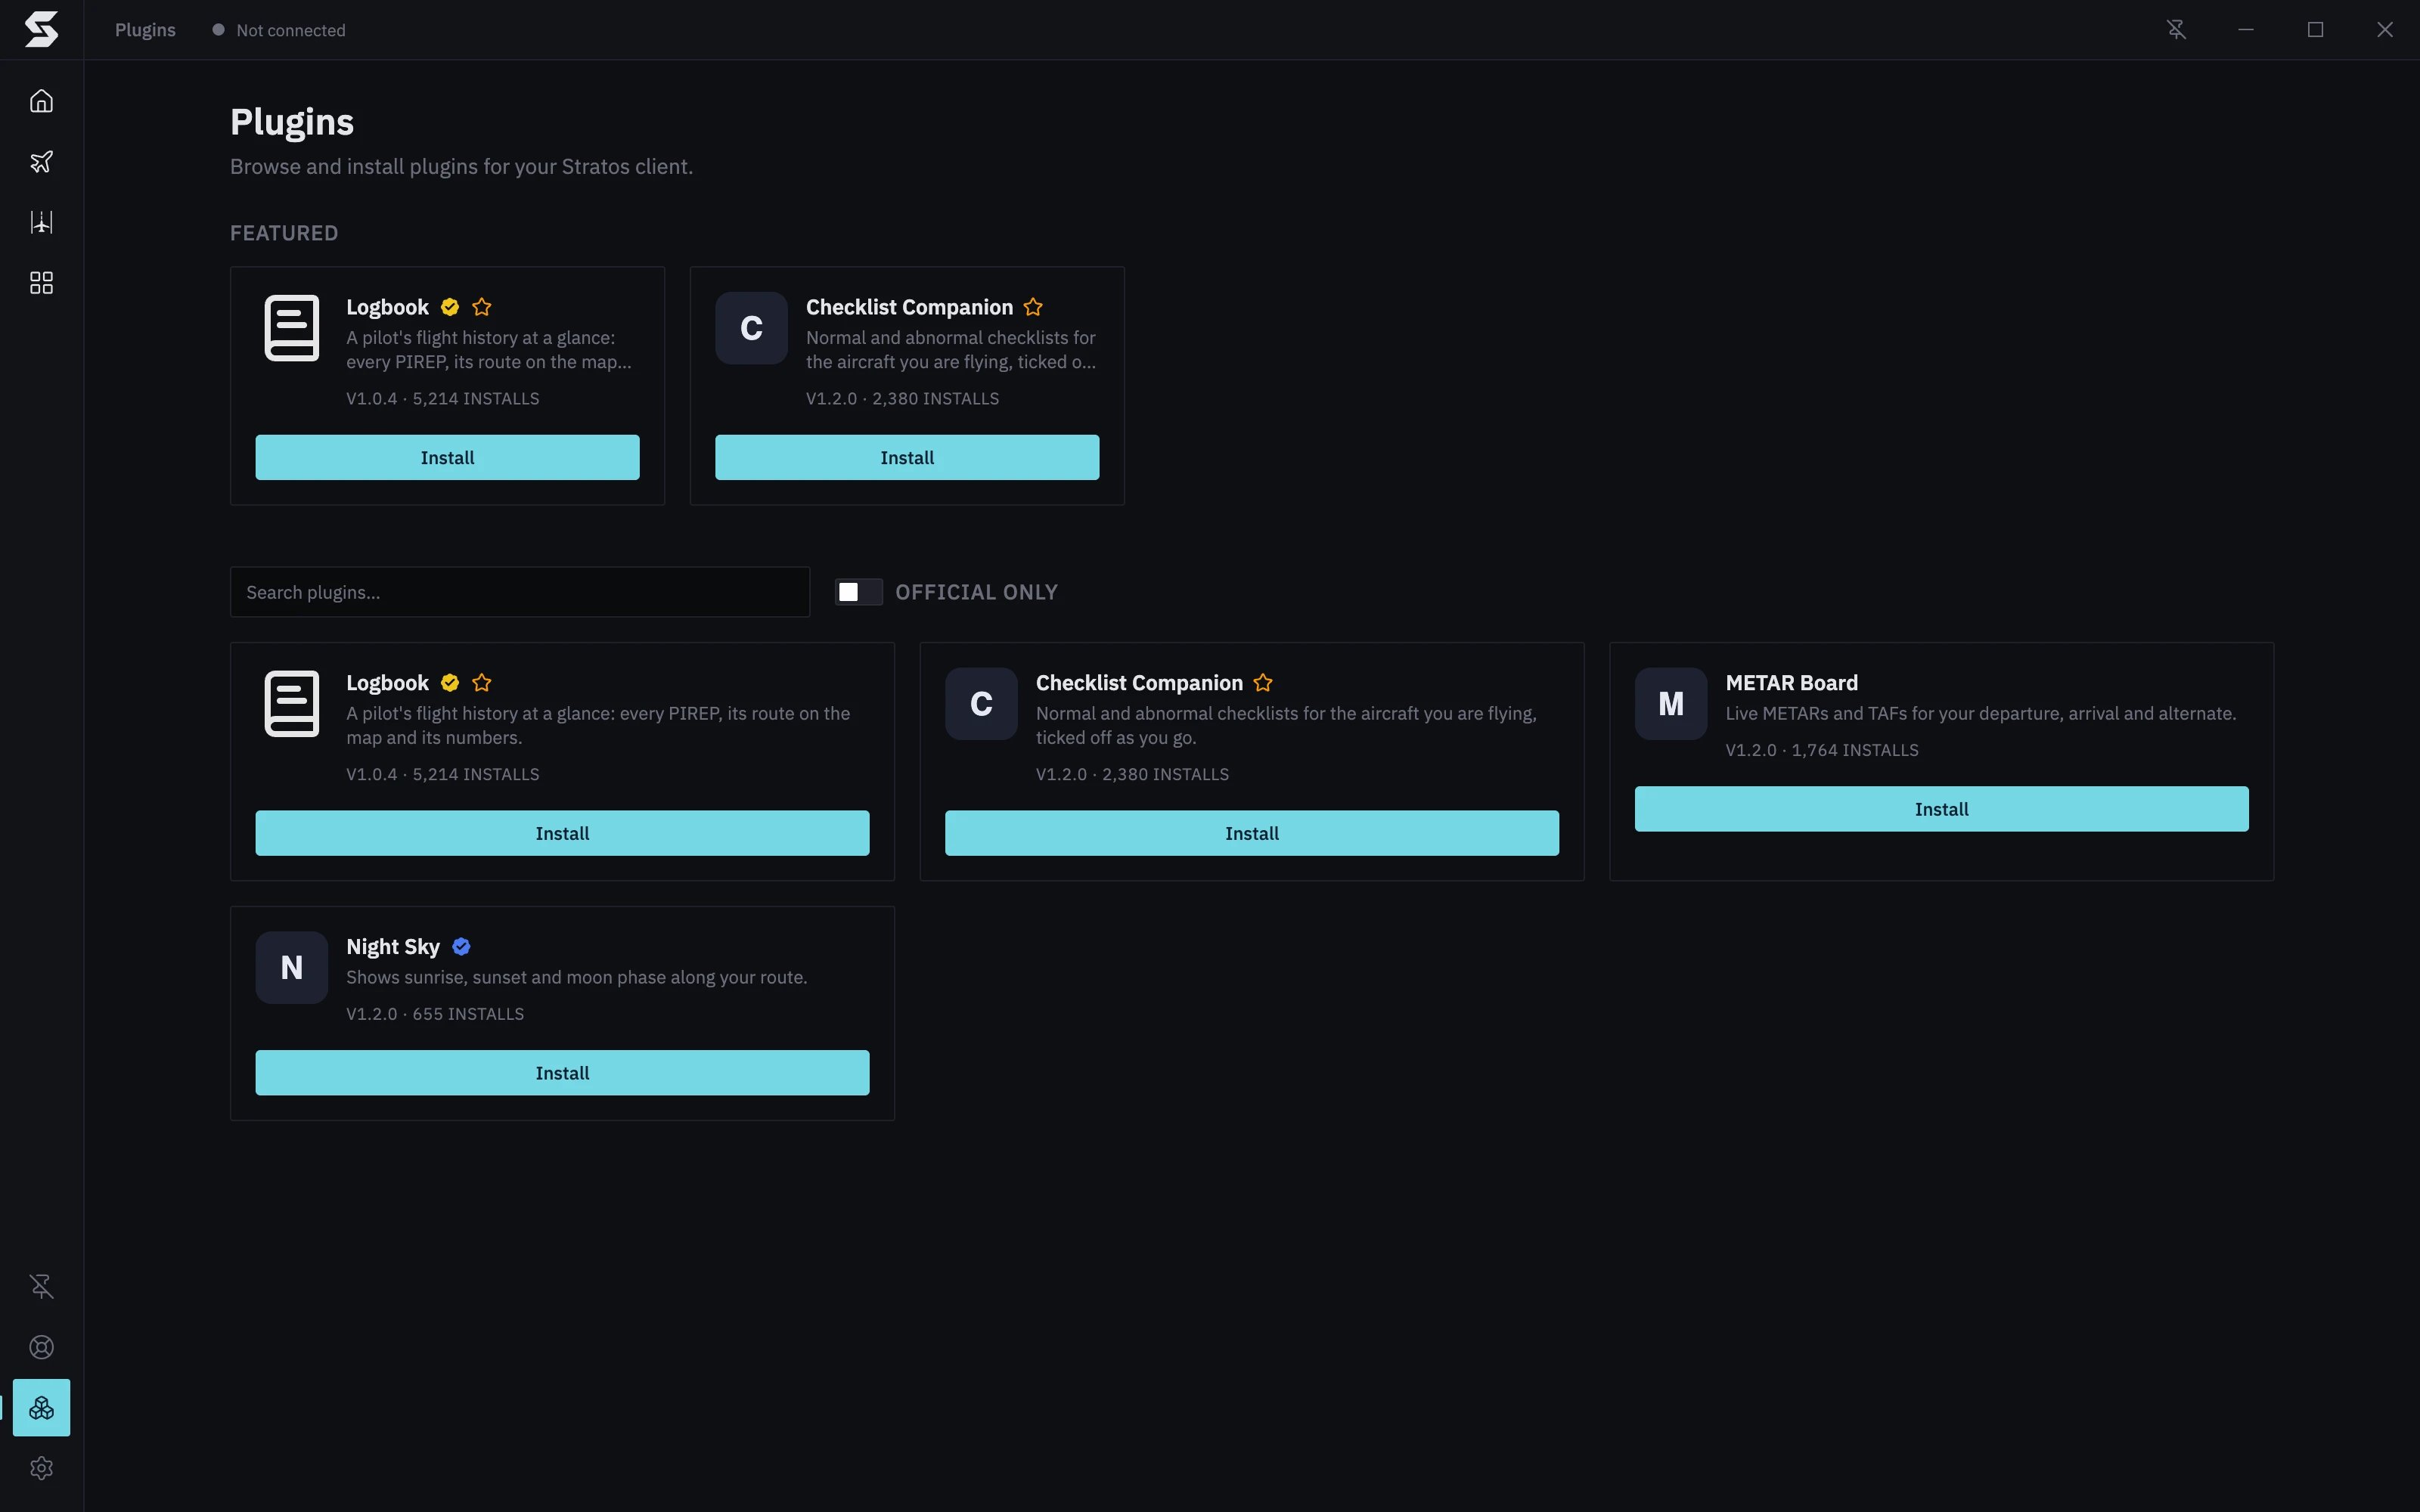Screen dimensions: 2420x1512
Task: Install the Featured Checklist Companion plugin
Action: (907, 457)
